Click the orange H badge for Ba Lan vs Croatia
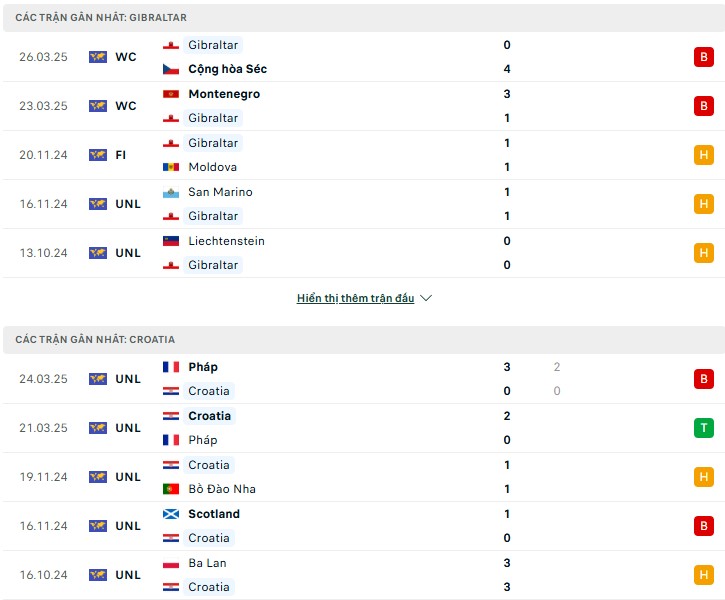Image resolution: width=725 pixels, height=600 pixels. pyautogui.click(x=703, y=575)
